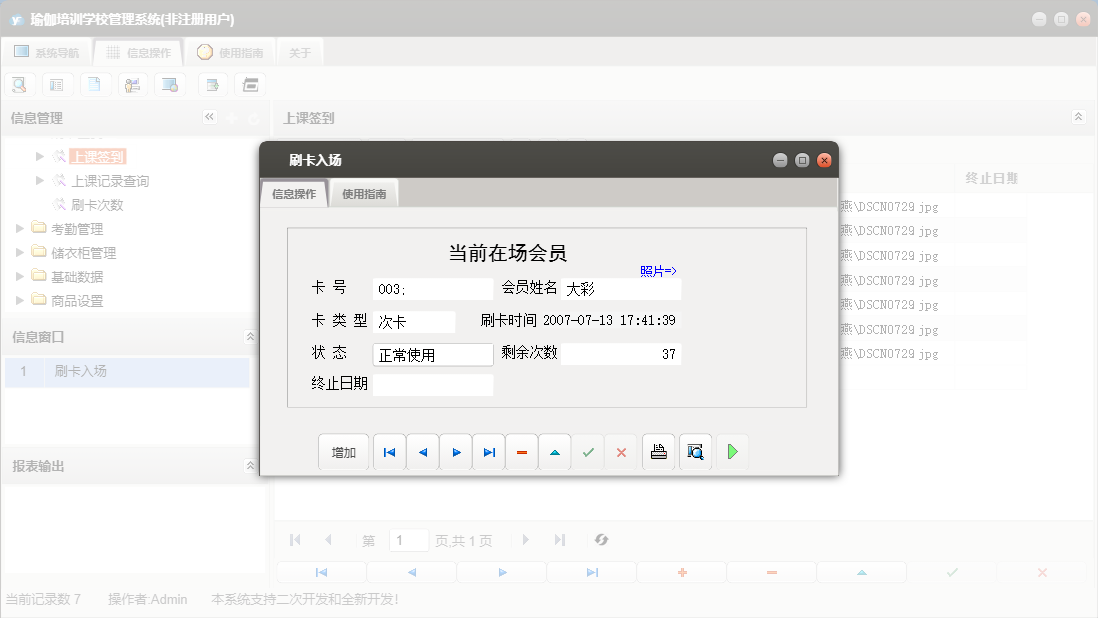
Task: Open print preview in the 刷卡入场 dialog
Action: coord(695,451)
